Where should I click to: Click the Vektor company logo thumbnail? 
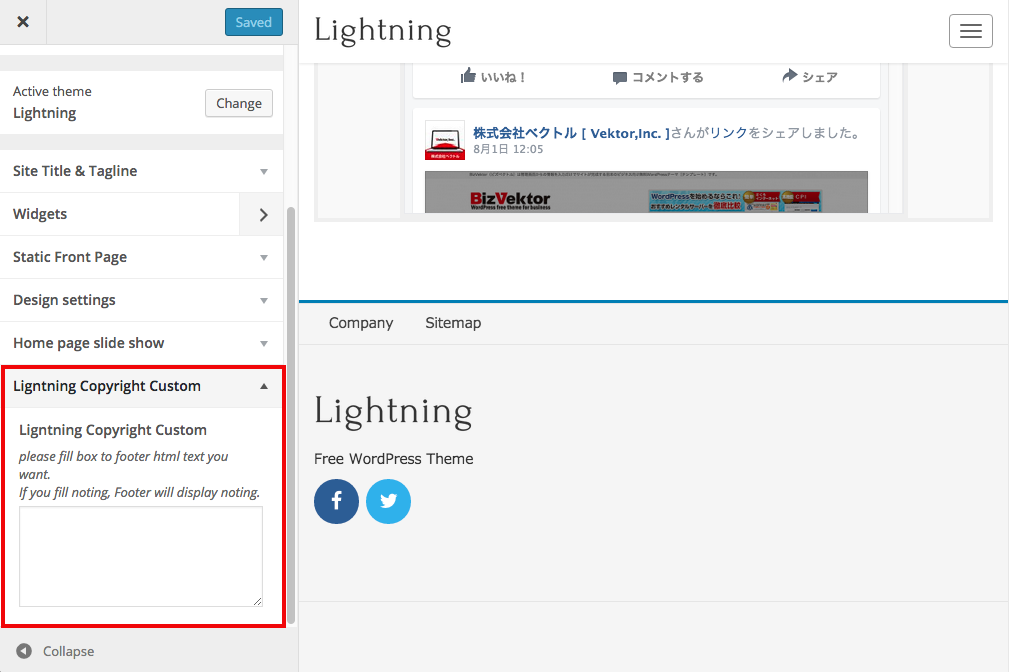445,140
